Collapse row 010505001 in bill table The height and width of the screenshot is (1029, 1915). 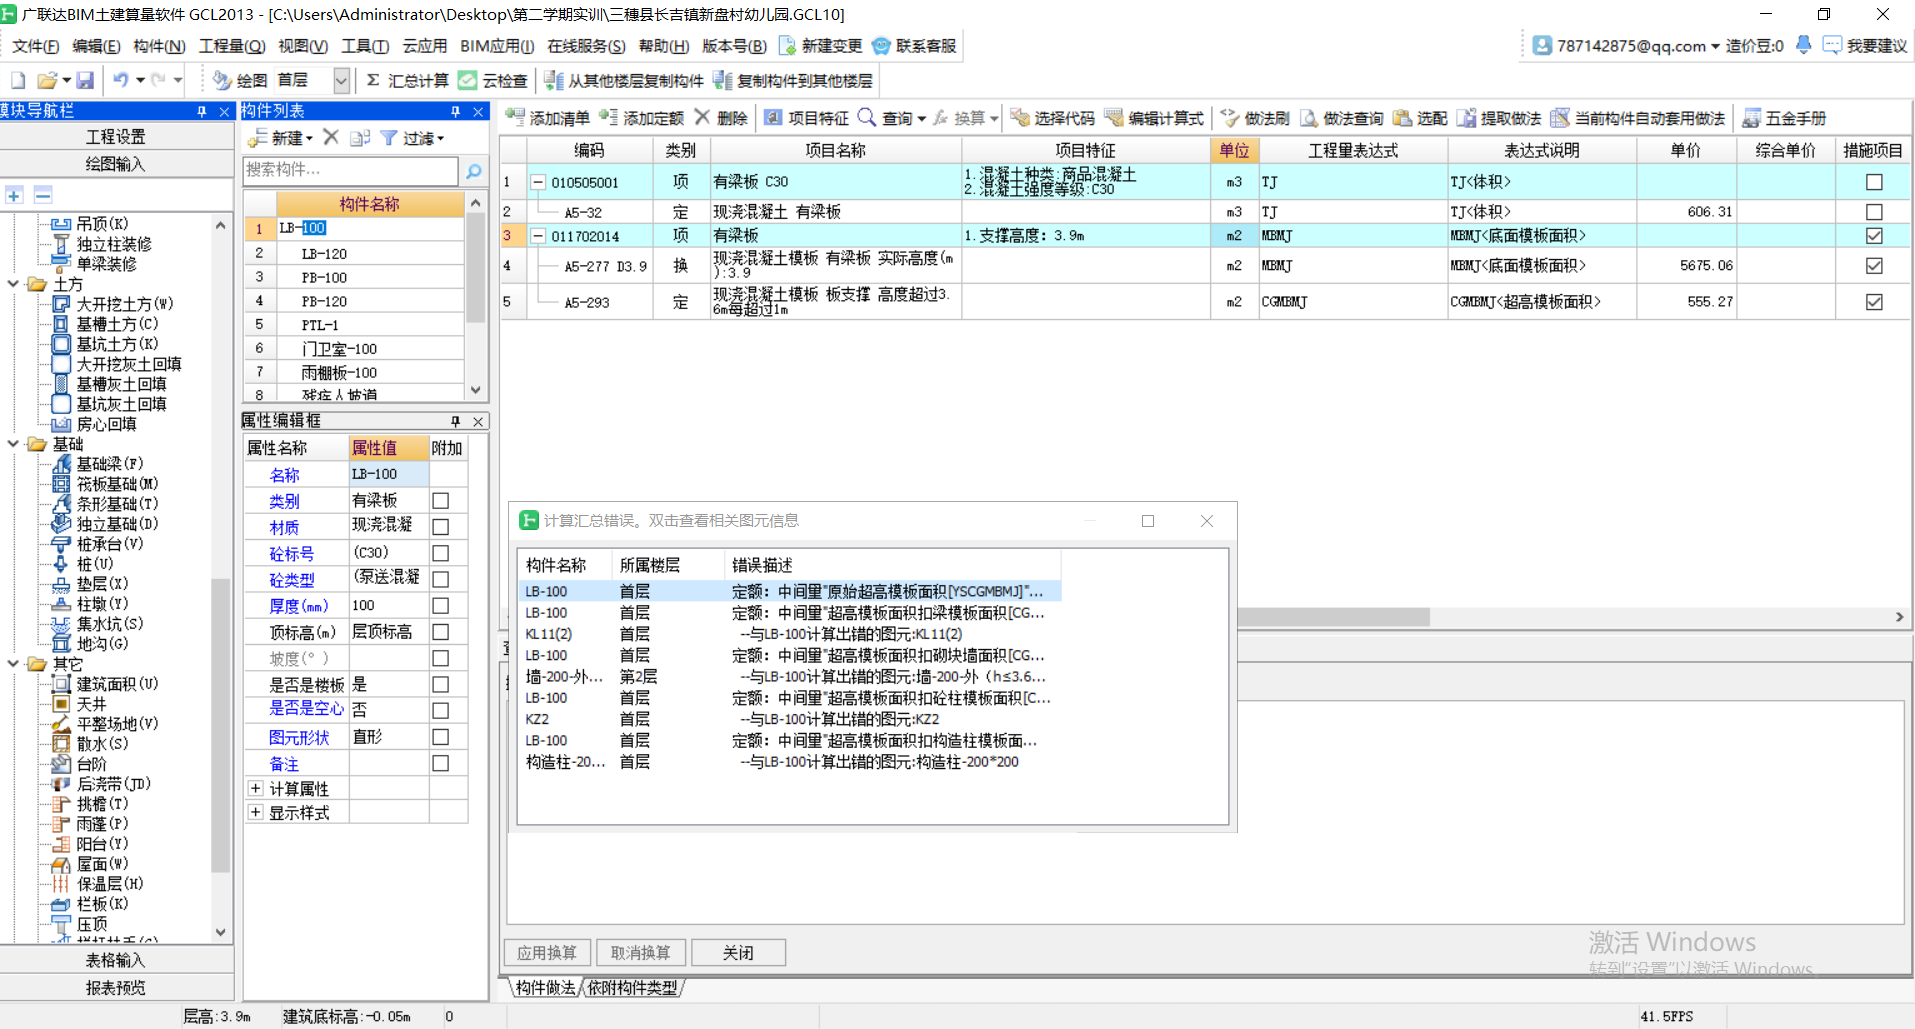pos(538,182)
